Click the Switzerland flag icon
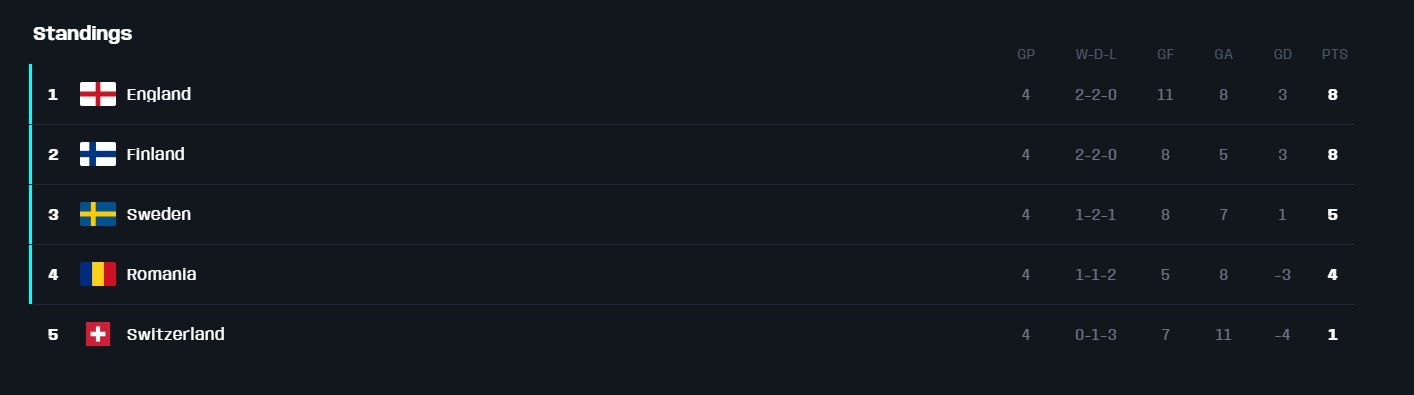This screenshot has height=395, width=1414. [x=98, y=334]
